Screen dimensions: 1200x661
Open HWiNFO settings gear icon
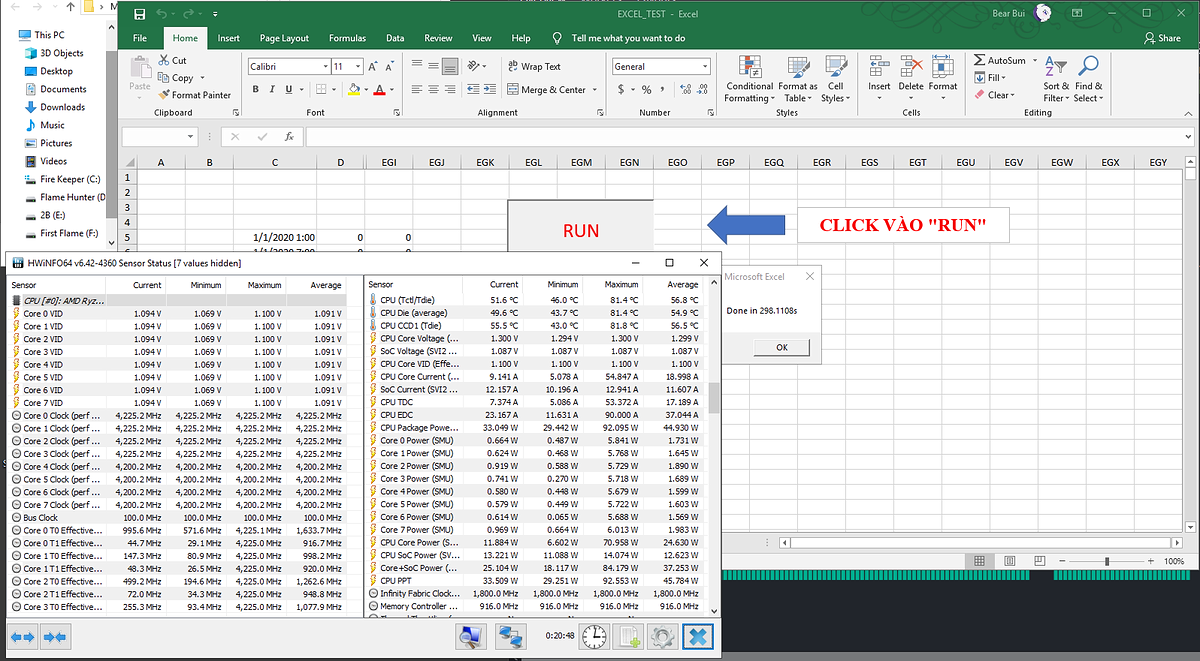point(661,636)
